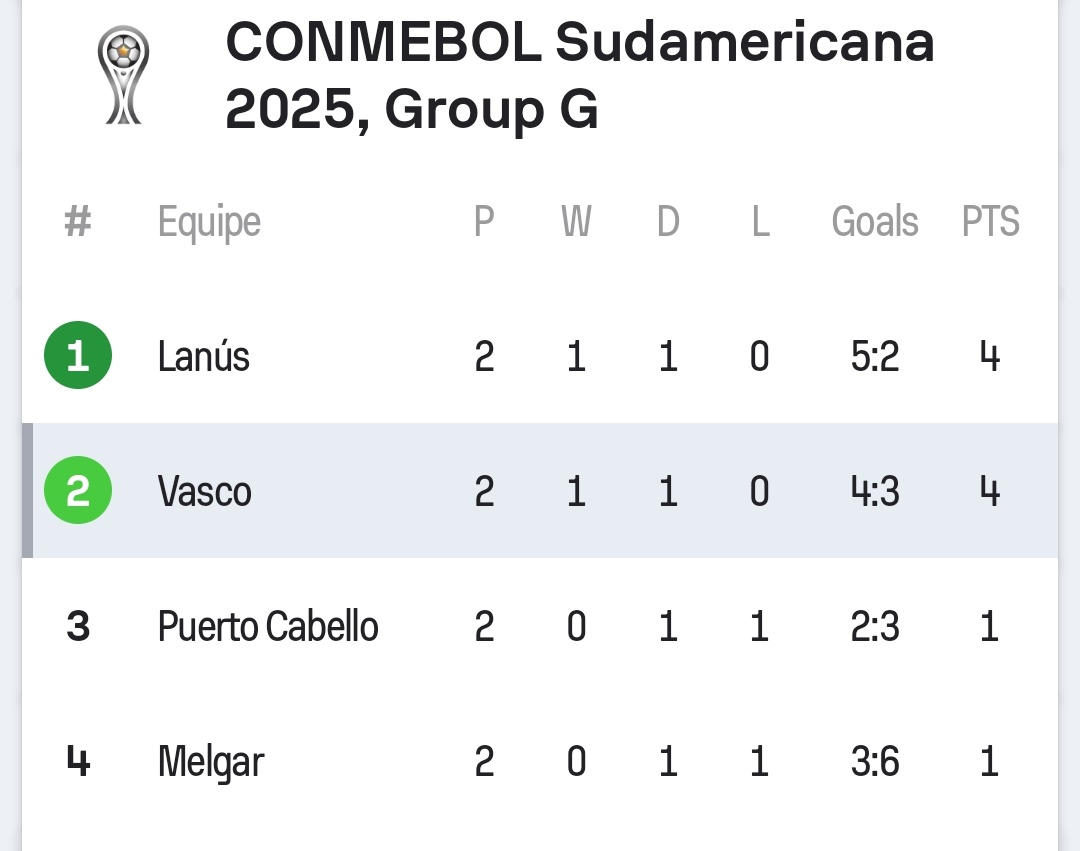Click the green position 1 badge

(78, 356)
